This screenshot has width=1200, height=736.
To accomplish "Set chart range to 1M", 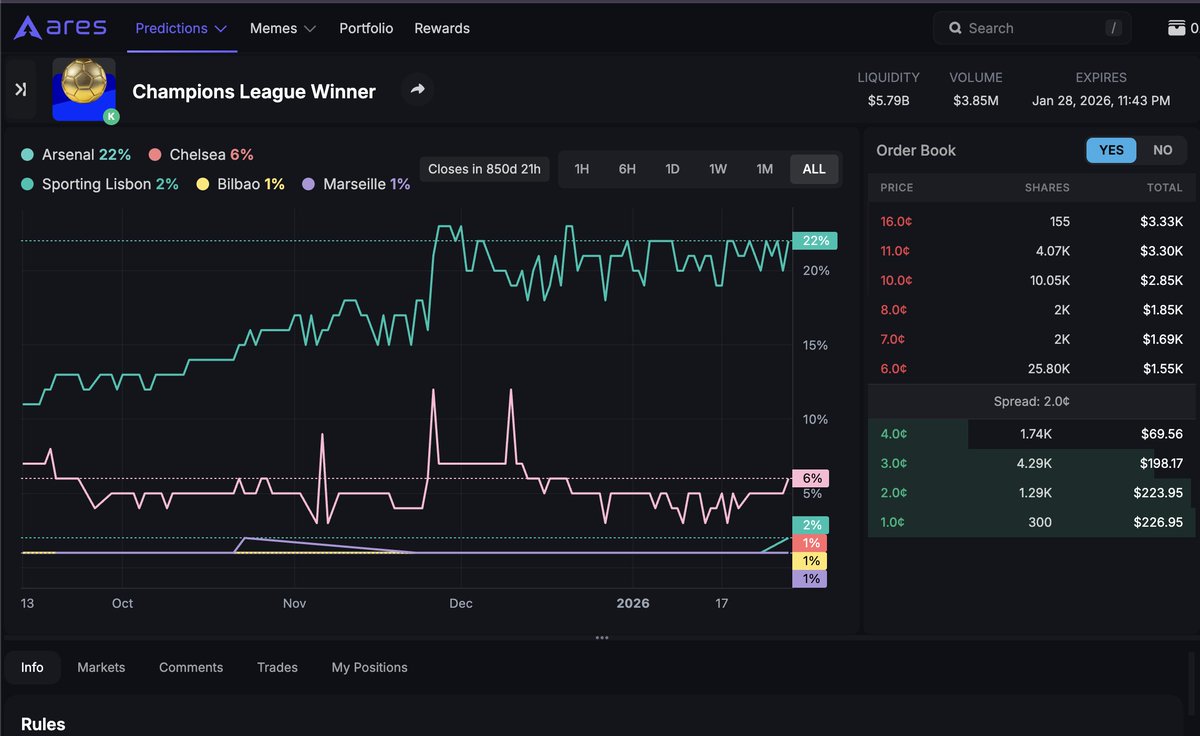I will point(765,169).
